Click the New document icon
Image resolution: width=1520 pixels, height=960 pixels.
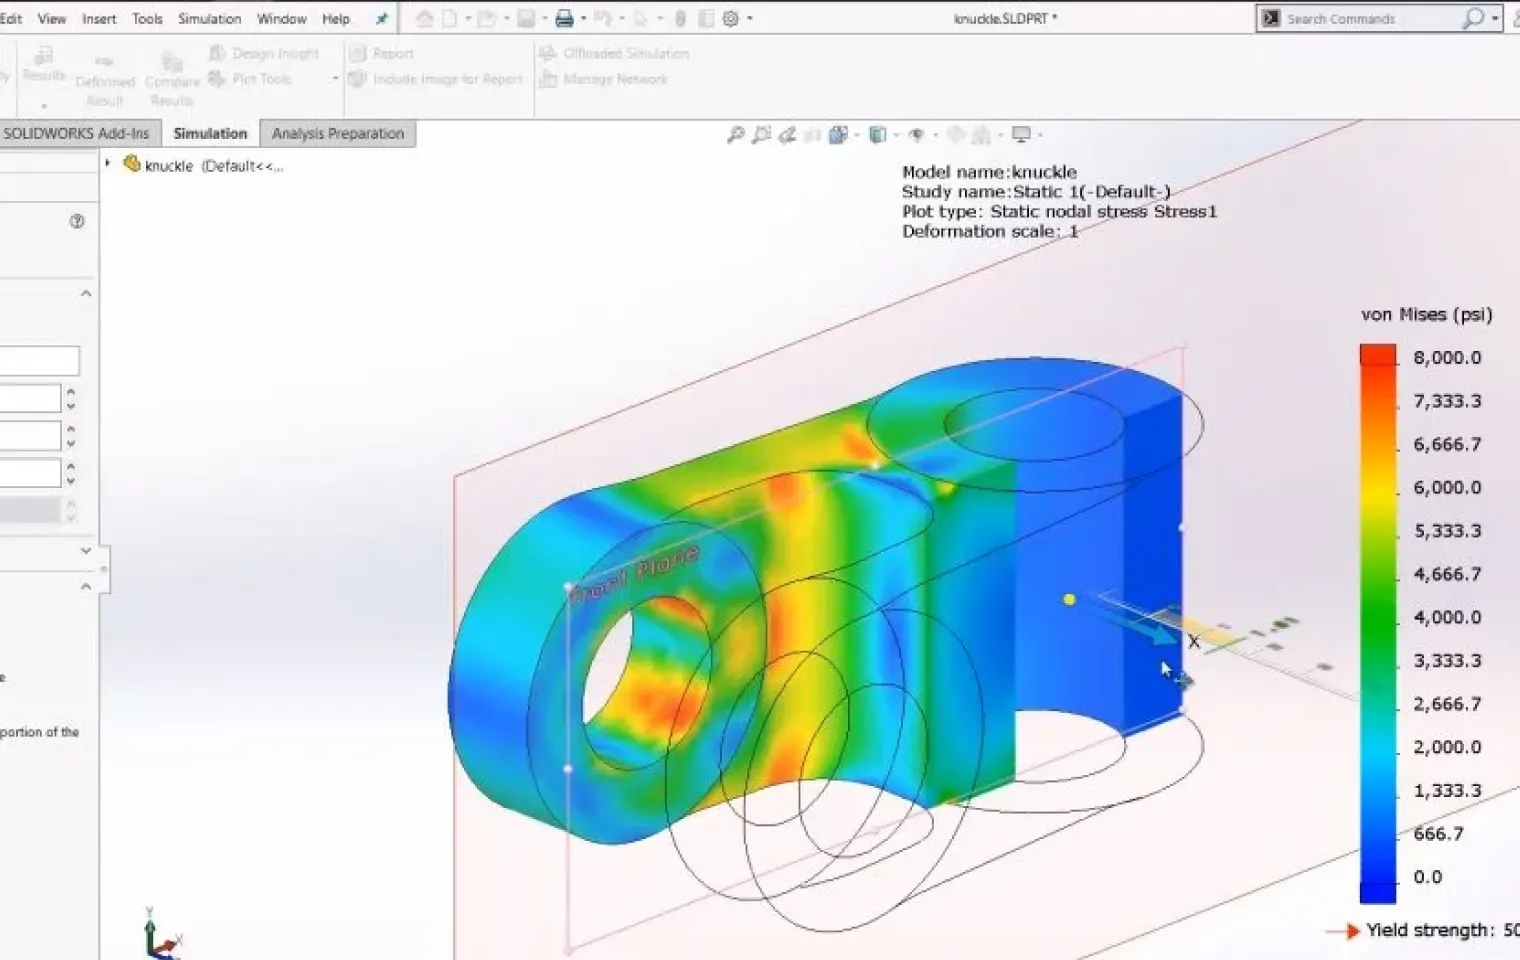tap(451, 18)
